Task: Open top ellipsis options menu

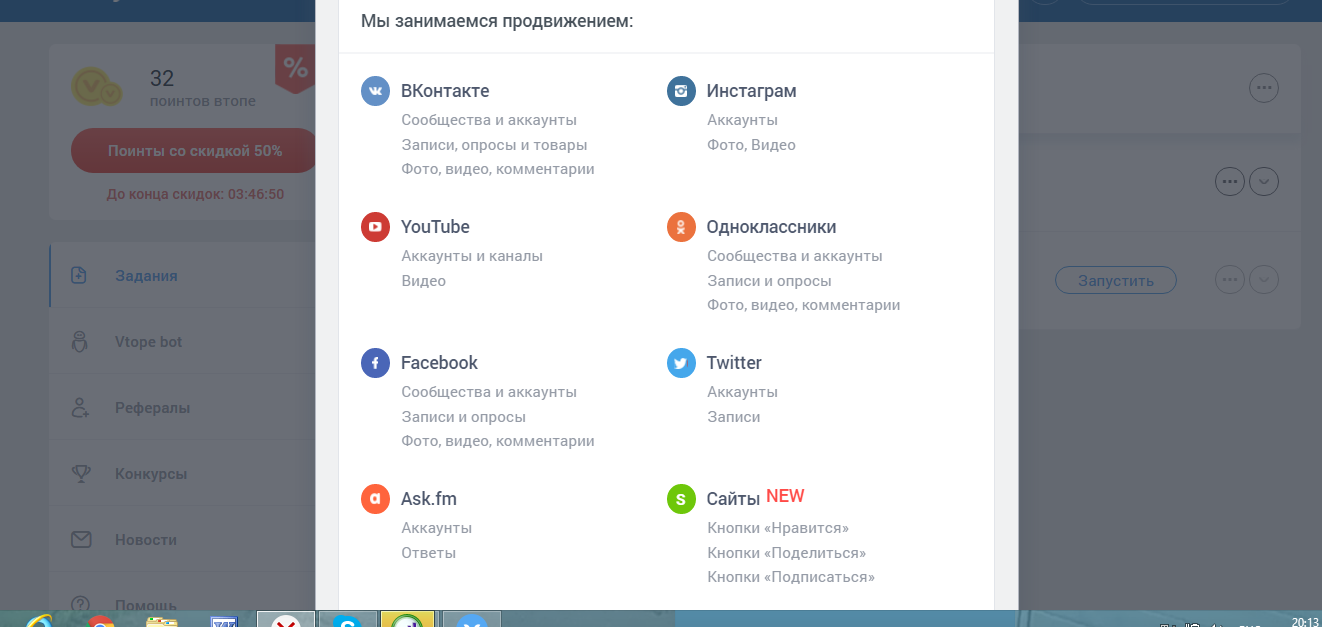Action: (1264, 88)
